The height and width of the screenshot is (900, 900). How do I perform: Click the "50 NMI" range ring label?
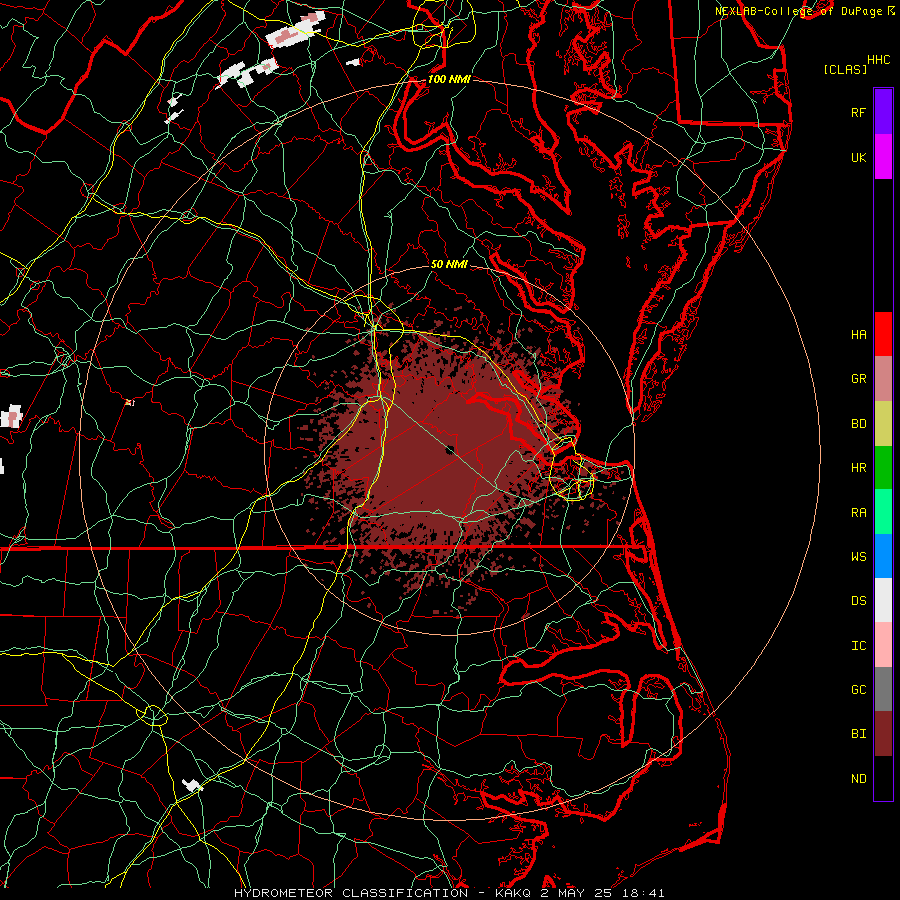449,264
